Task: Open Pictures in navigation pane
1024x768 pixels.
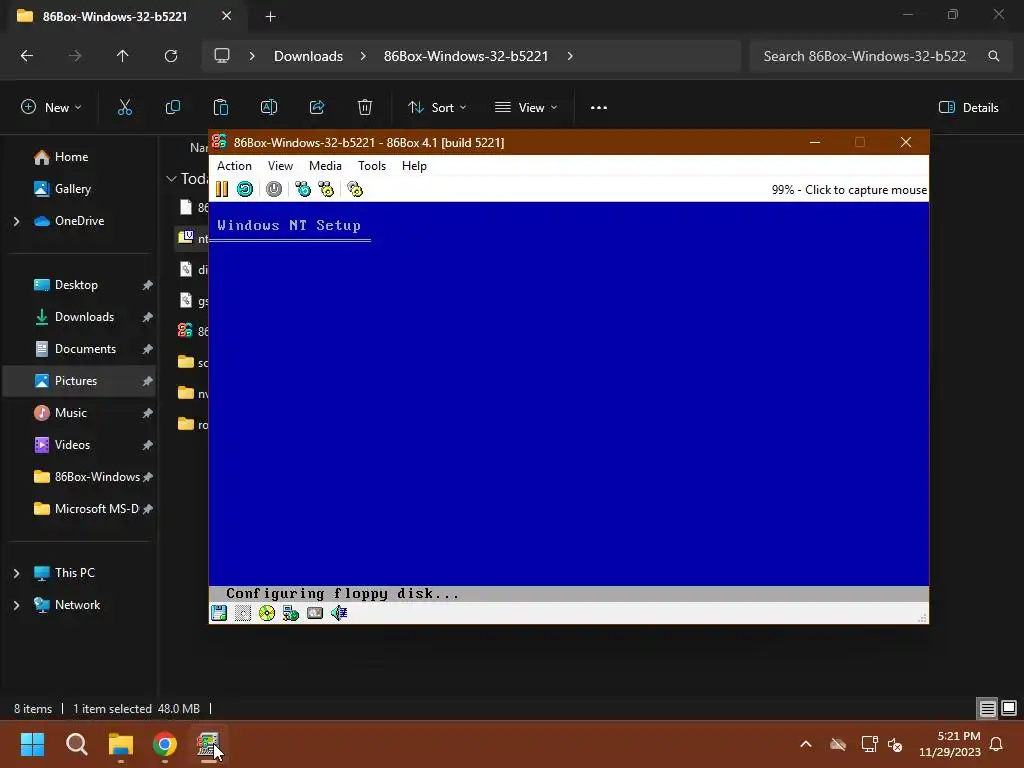Action: (x=81, y=381)
